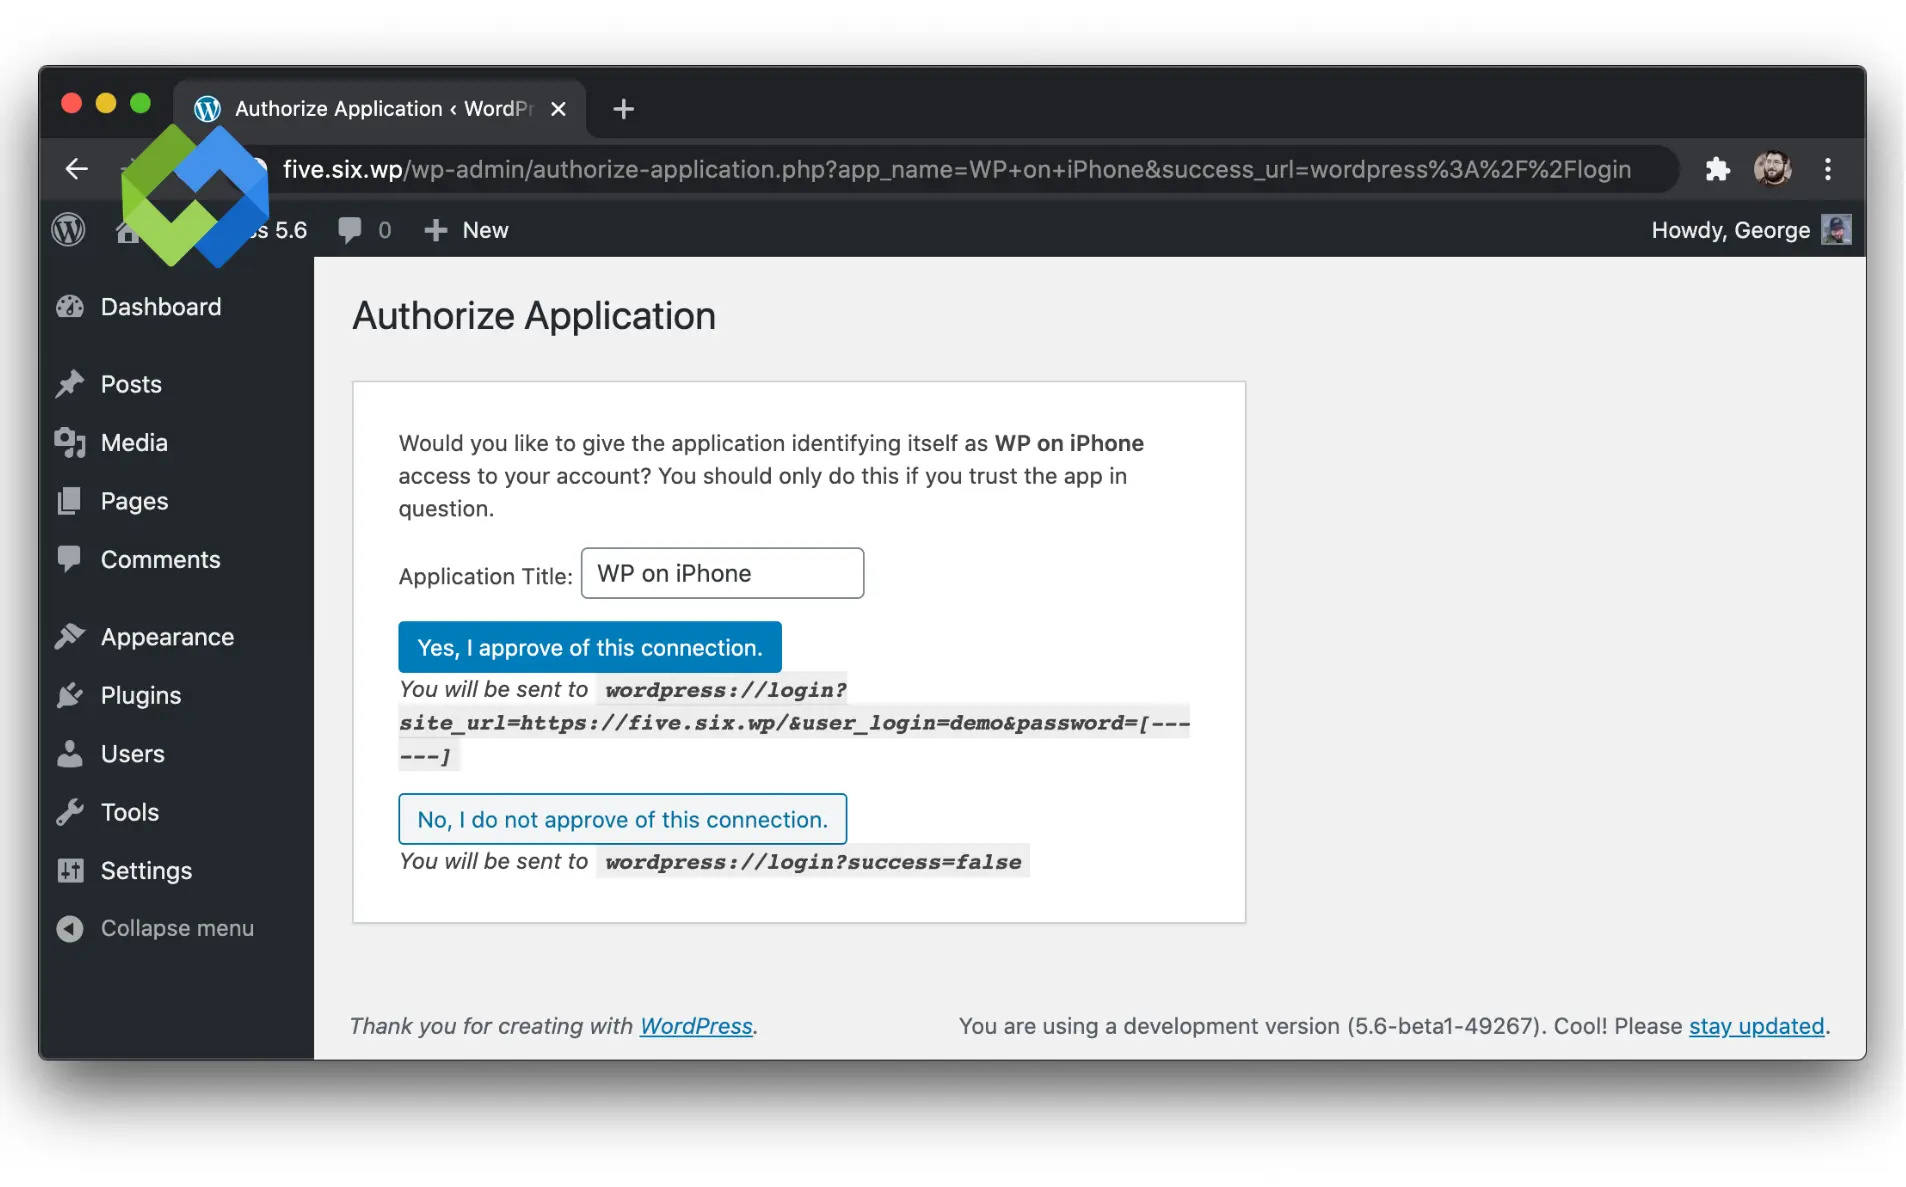Click the New button in the admin bar
This screenshot has height=1187, width=1906.
point(466,230)
